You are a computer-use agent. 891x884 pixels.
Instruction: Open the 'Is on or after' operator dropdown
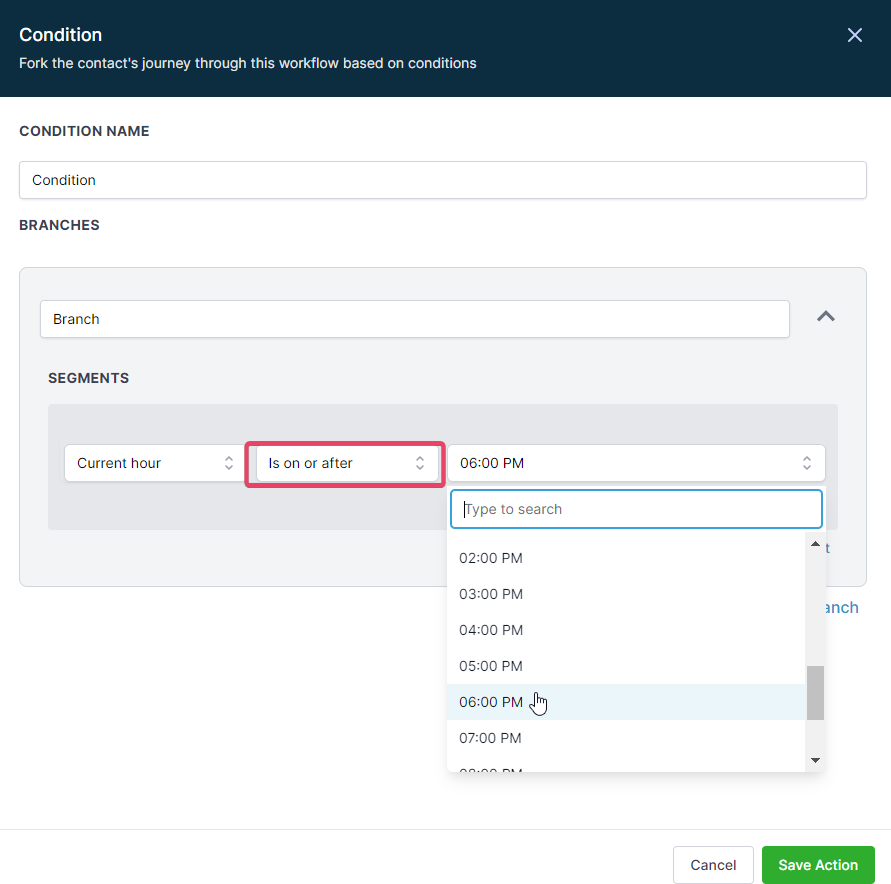point(345,463)
